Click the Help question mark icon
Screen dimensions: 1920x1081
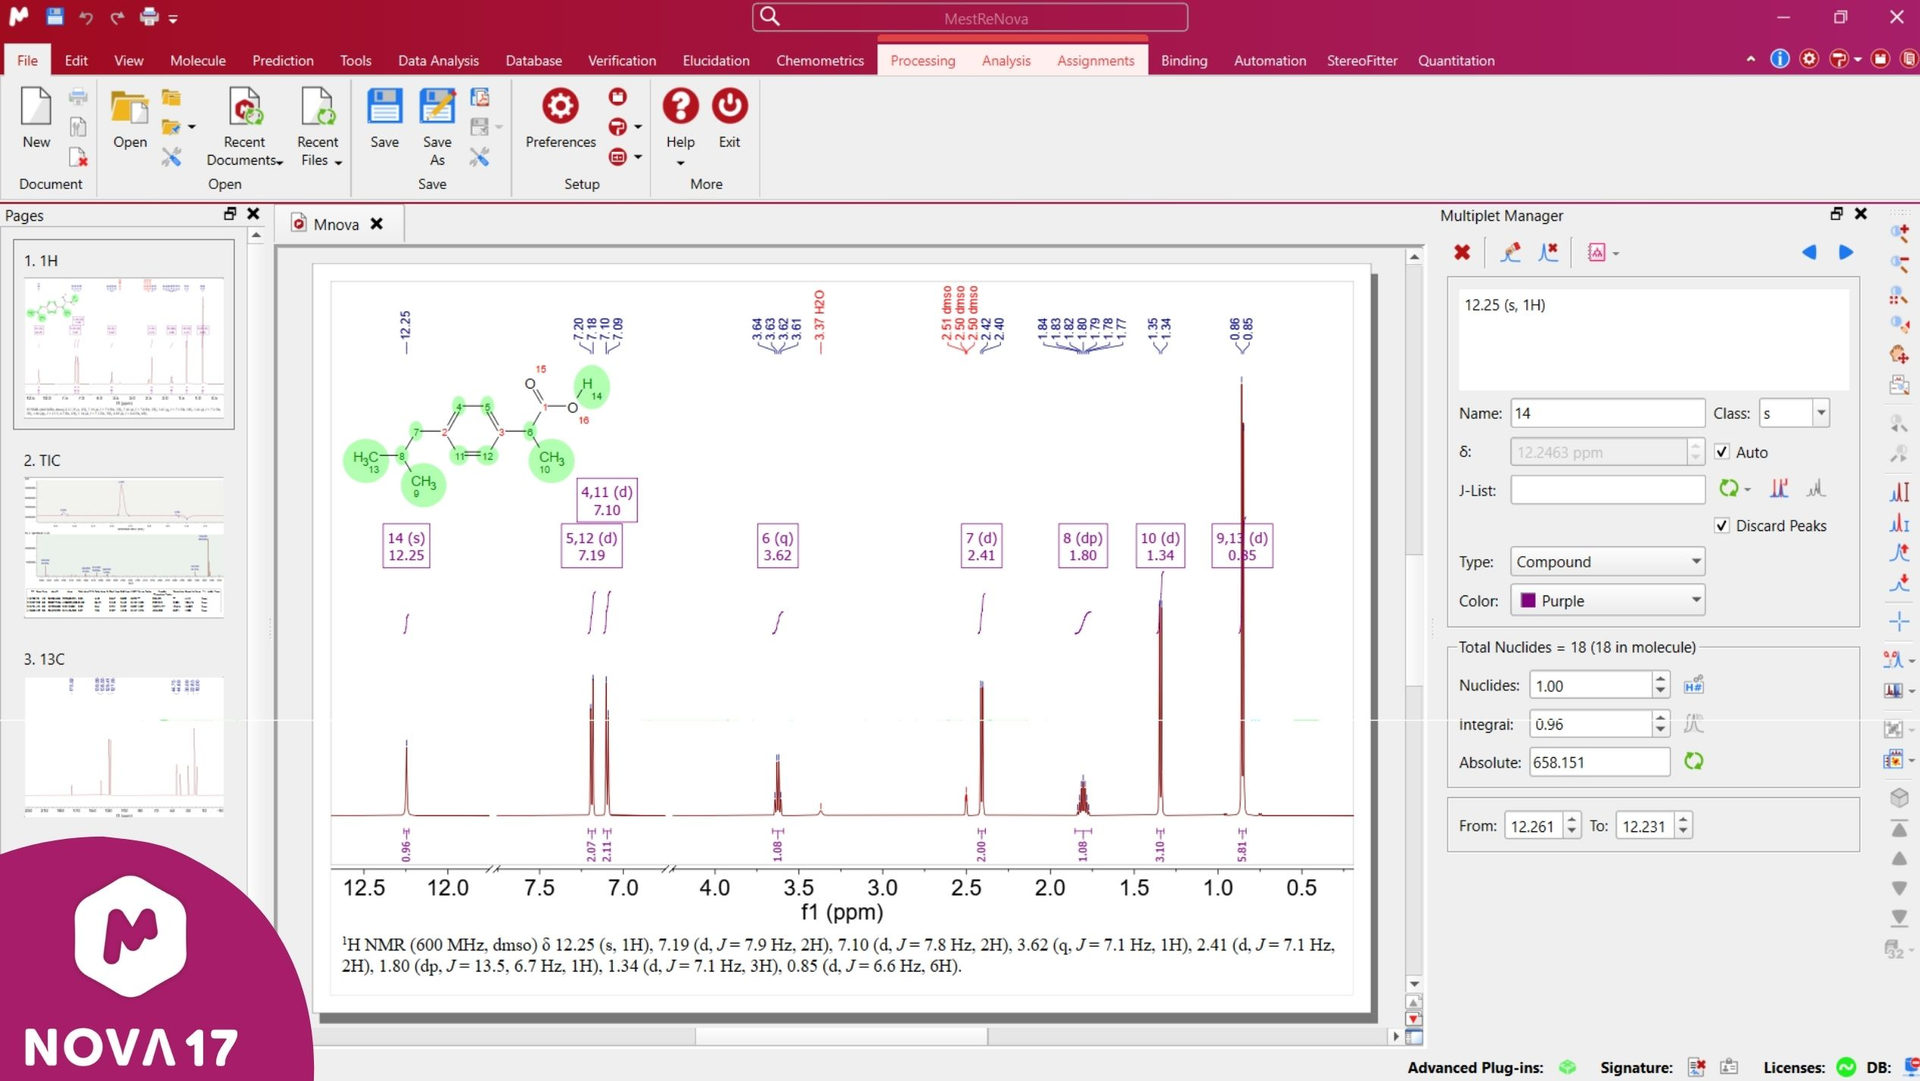coord(680,106)
